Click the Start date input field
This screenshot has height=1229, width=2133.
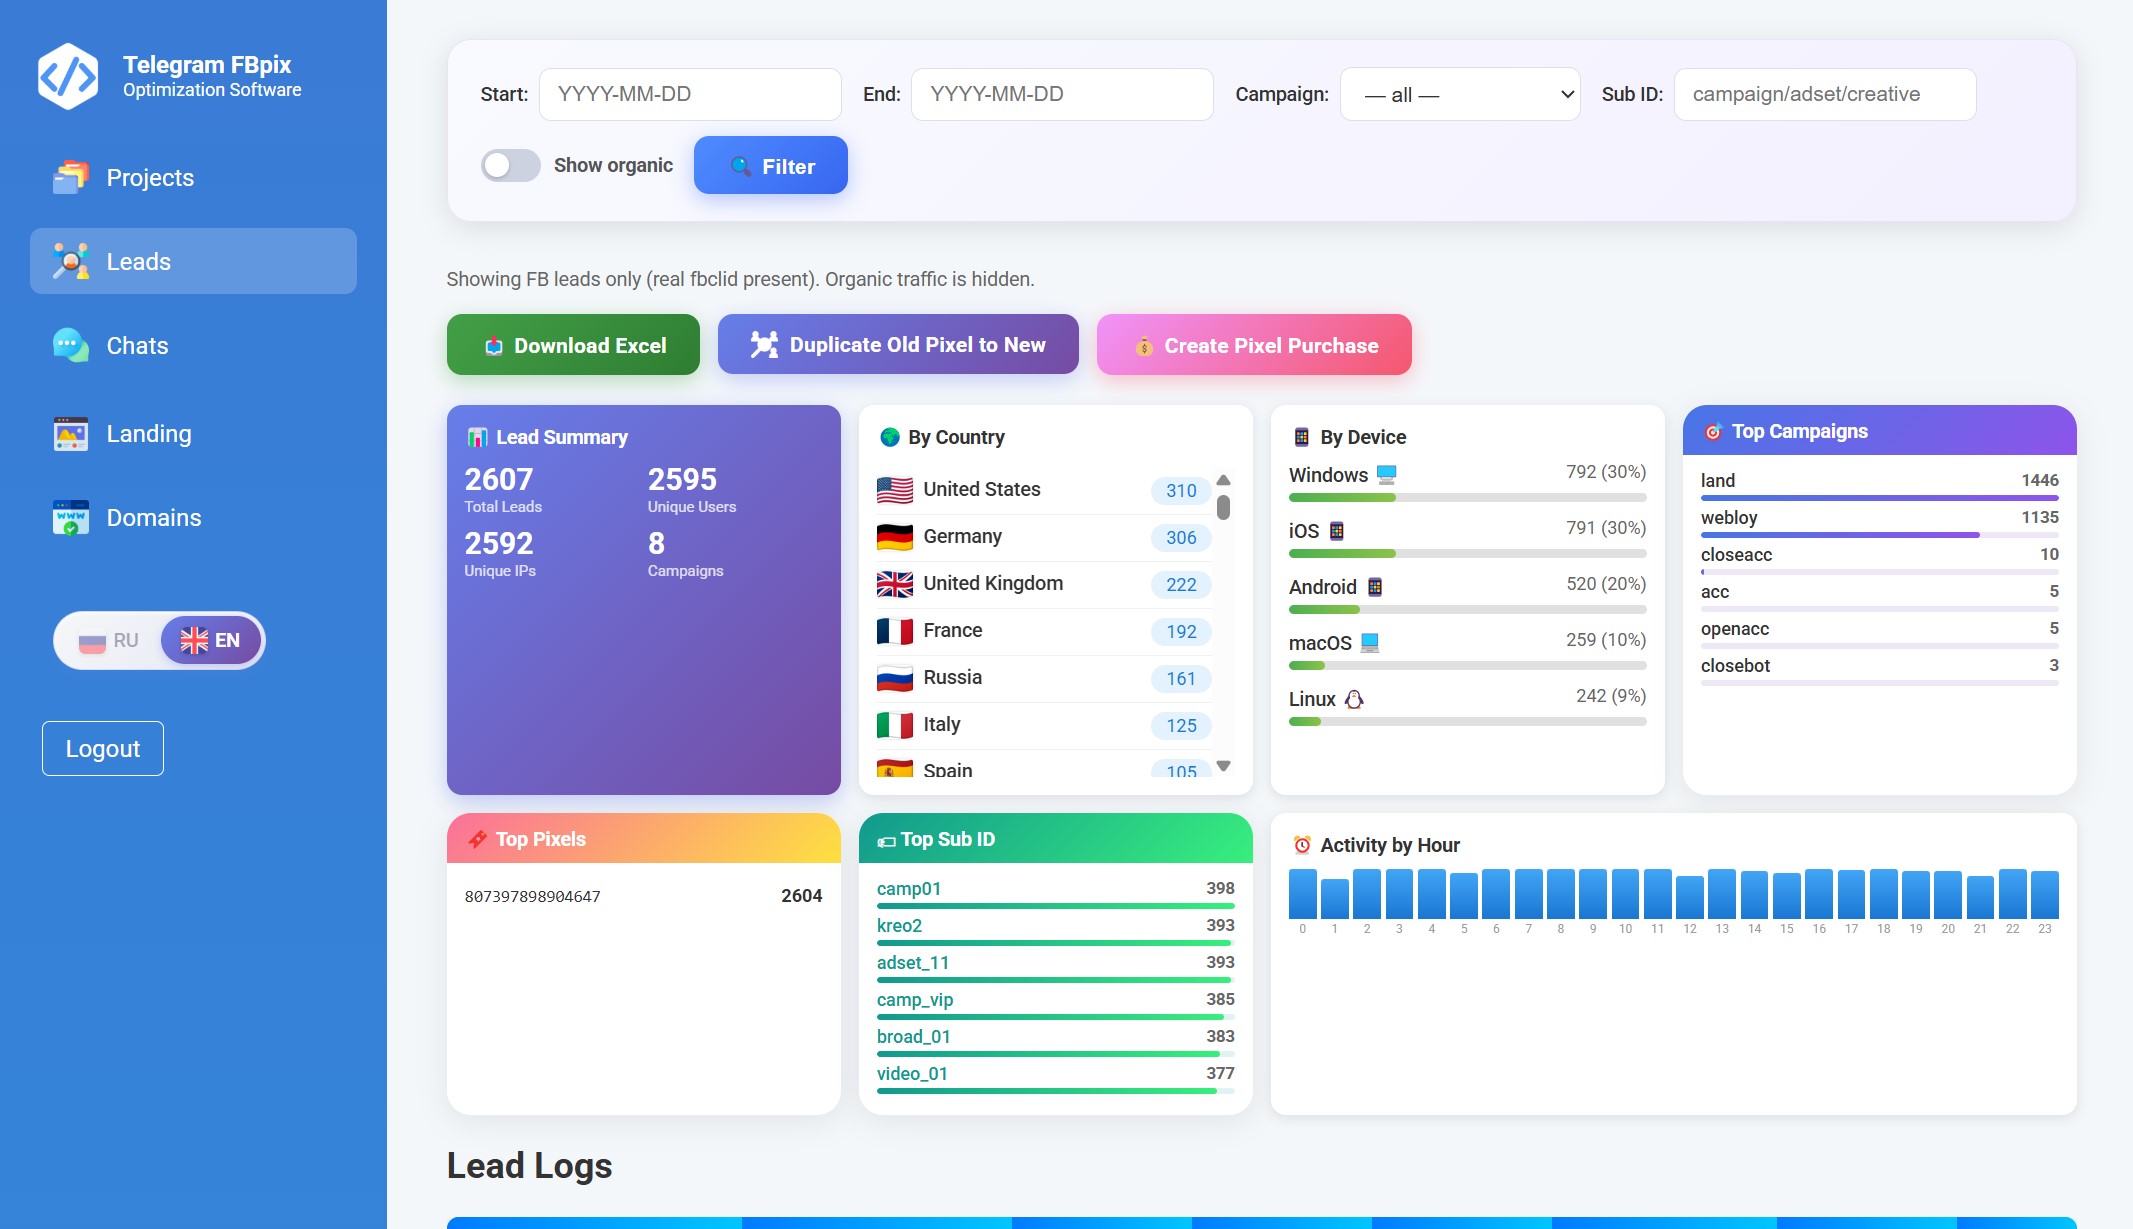pyautogui.click(x=690, y=94)
